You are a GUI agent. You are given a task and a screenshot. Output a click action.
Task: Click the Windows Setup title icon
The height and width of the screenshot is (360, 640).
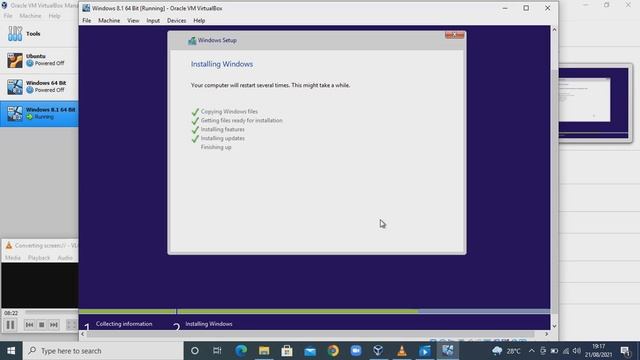coord(192,40)
